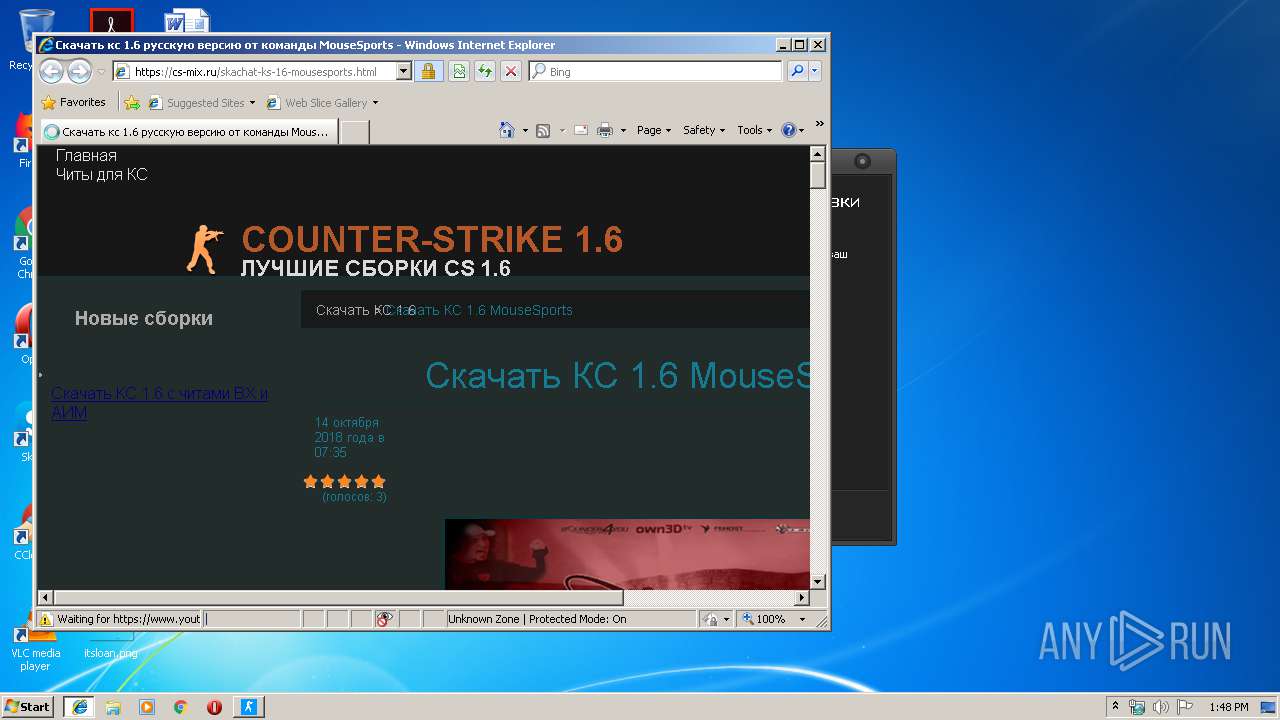Viewport: 1280px width, 720px height.
Task: Click the volume speaker tray icon
Action: (x=1161, y=707)
